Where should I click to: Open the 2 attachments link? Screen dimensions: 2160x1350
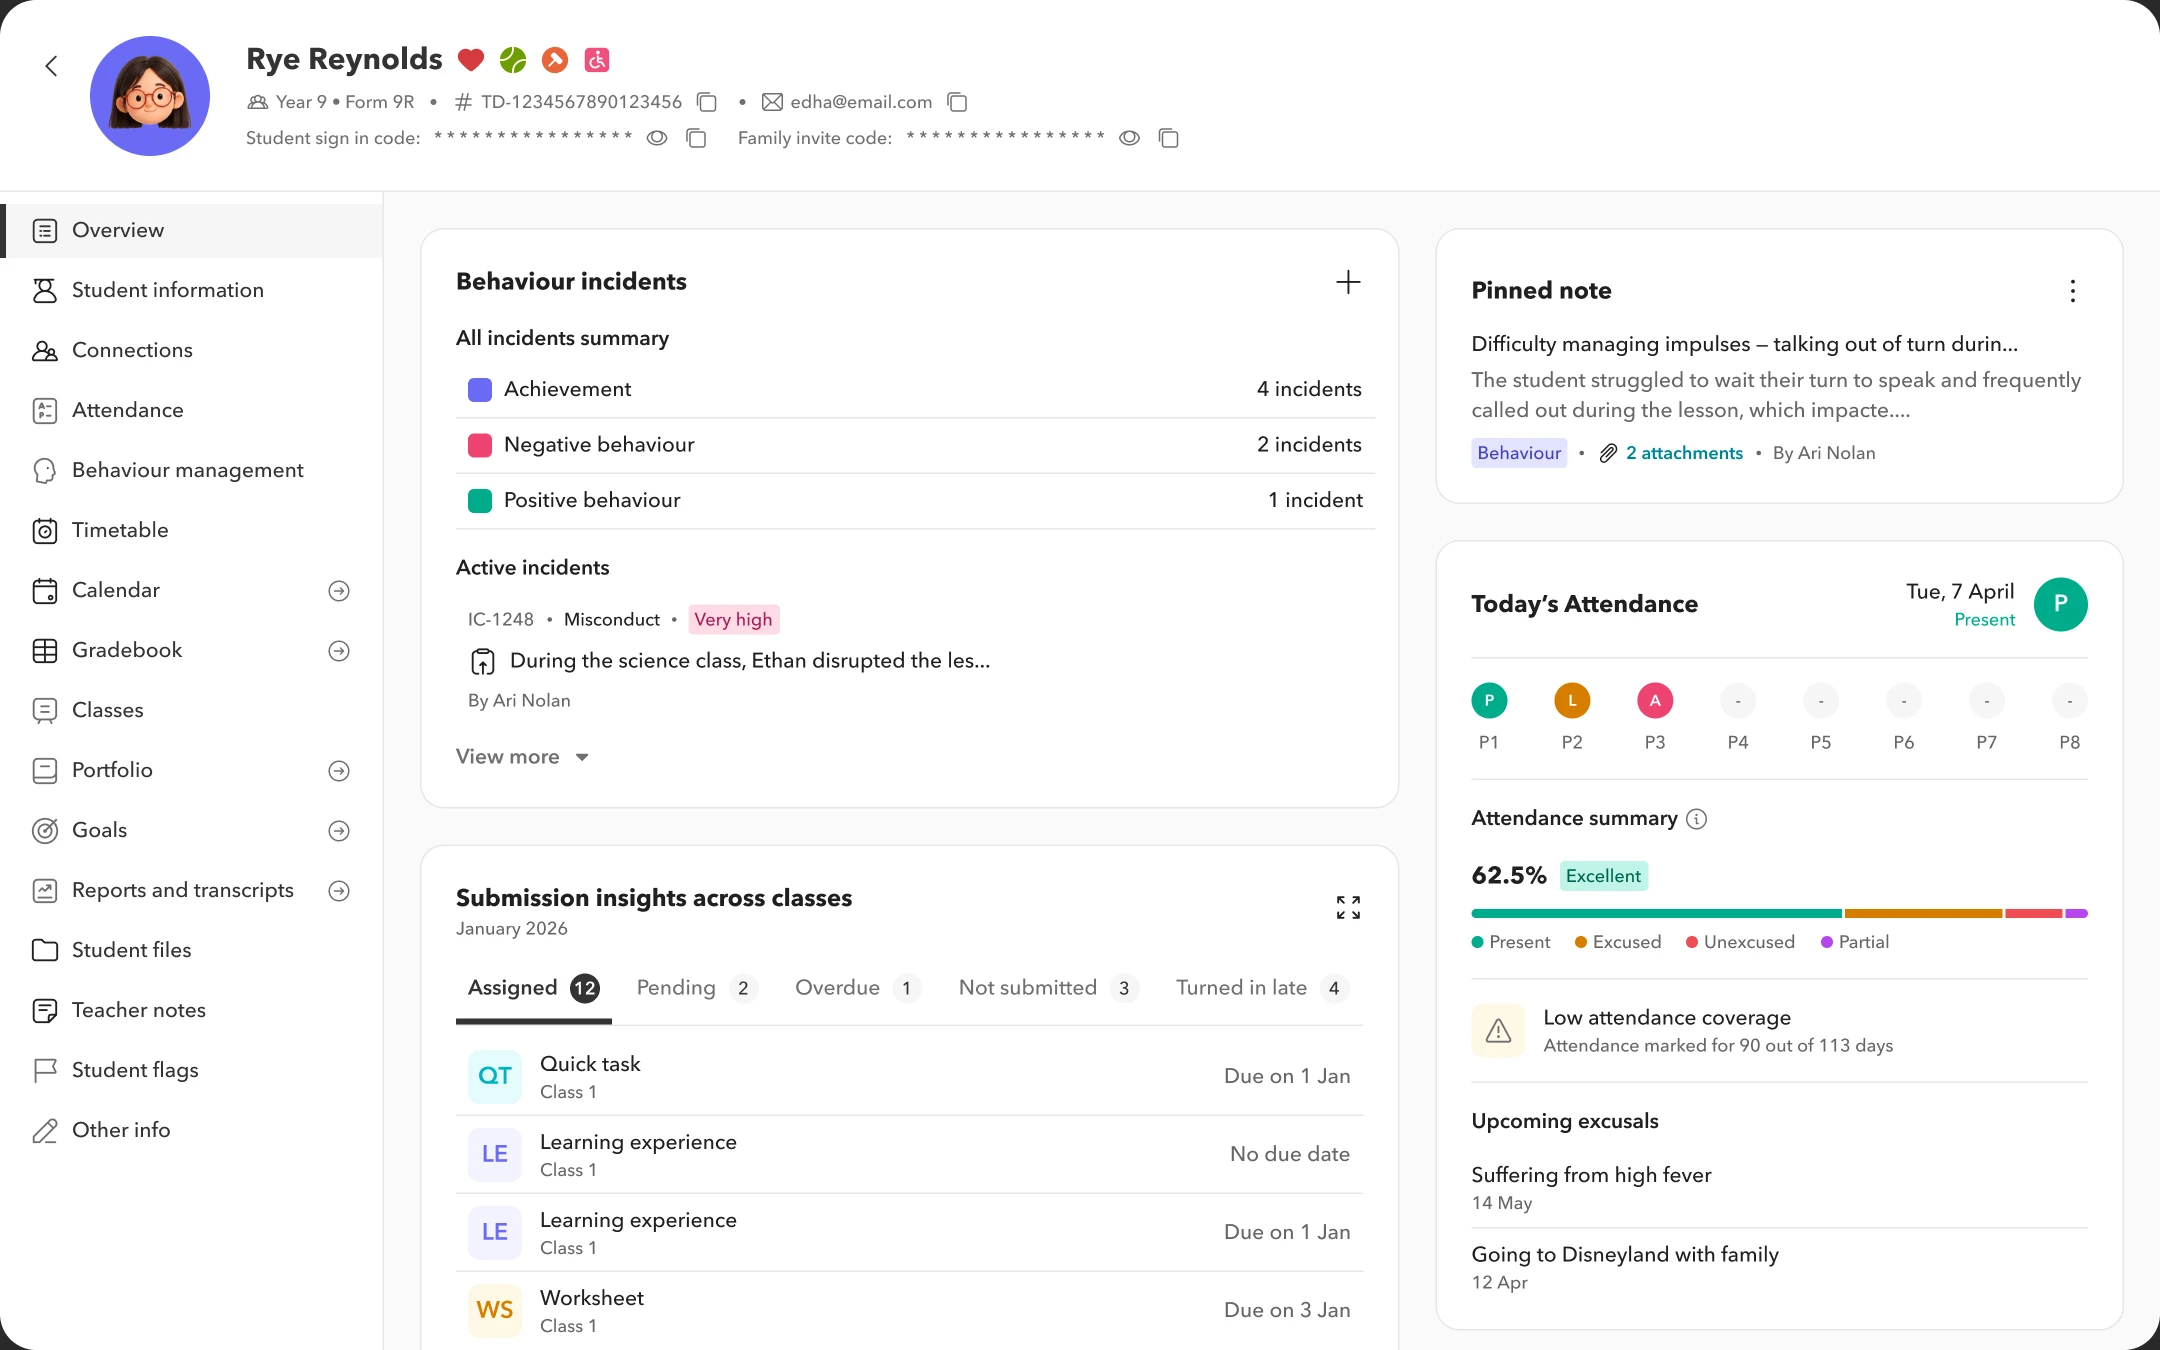[x=1684, y=453]
